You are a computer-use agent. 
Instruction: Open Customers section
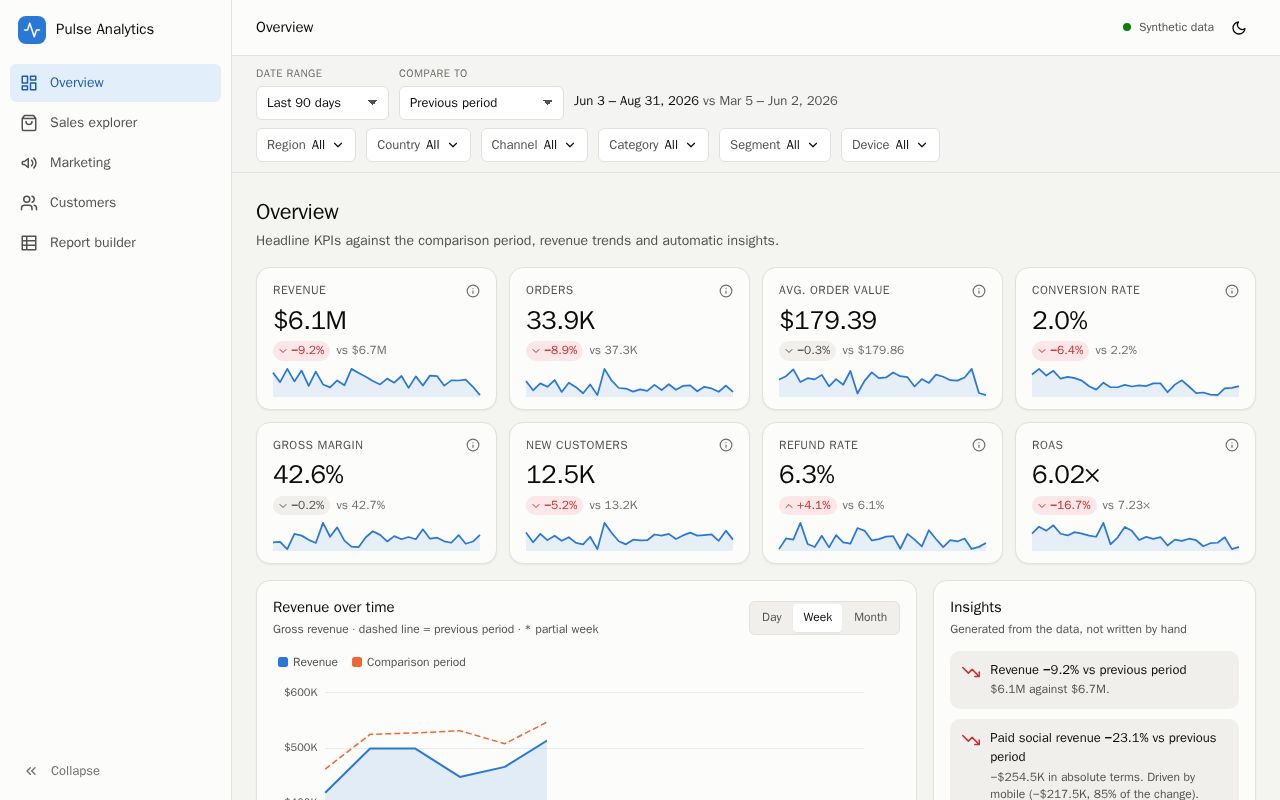(x=115, y=203)
